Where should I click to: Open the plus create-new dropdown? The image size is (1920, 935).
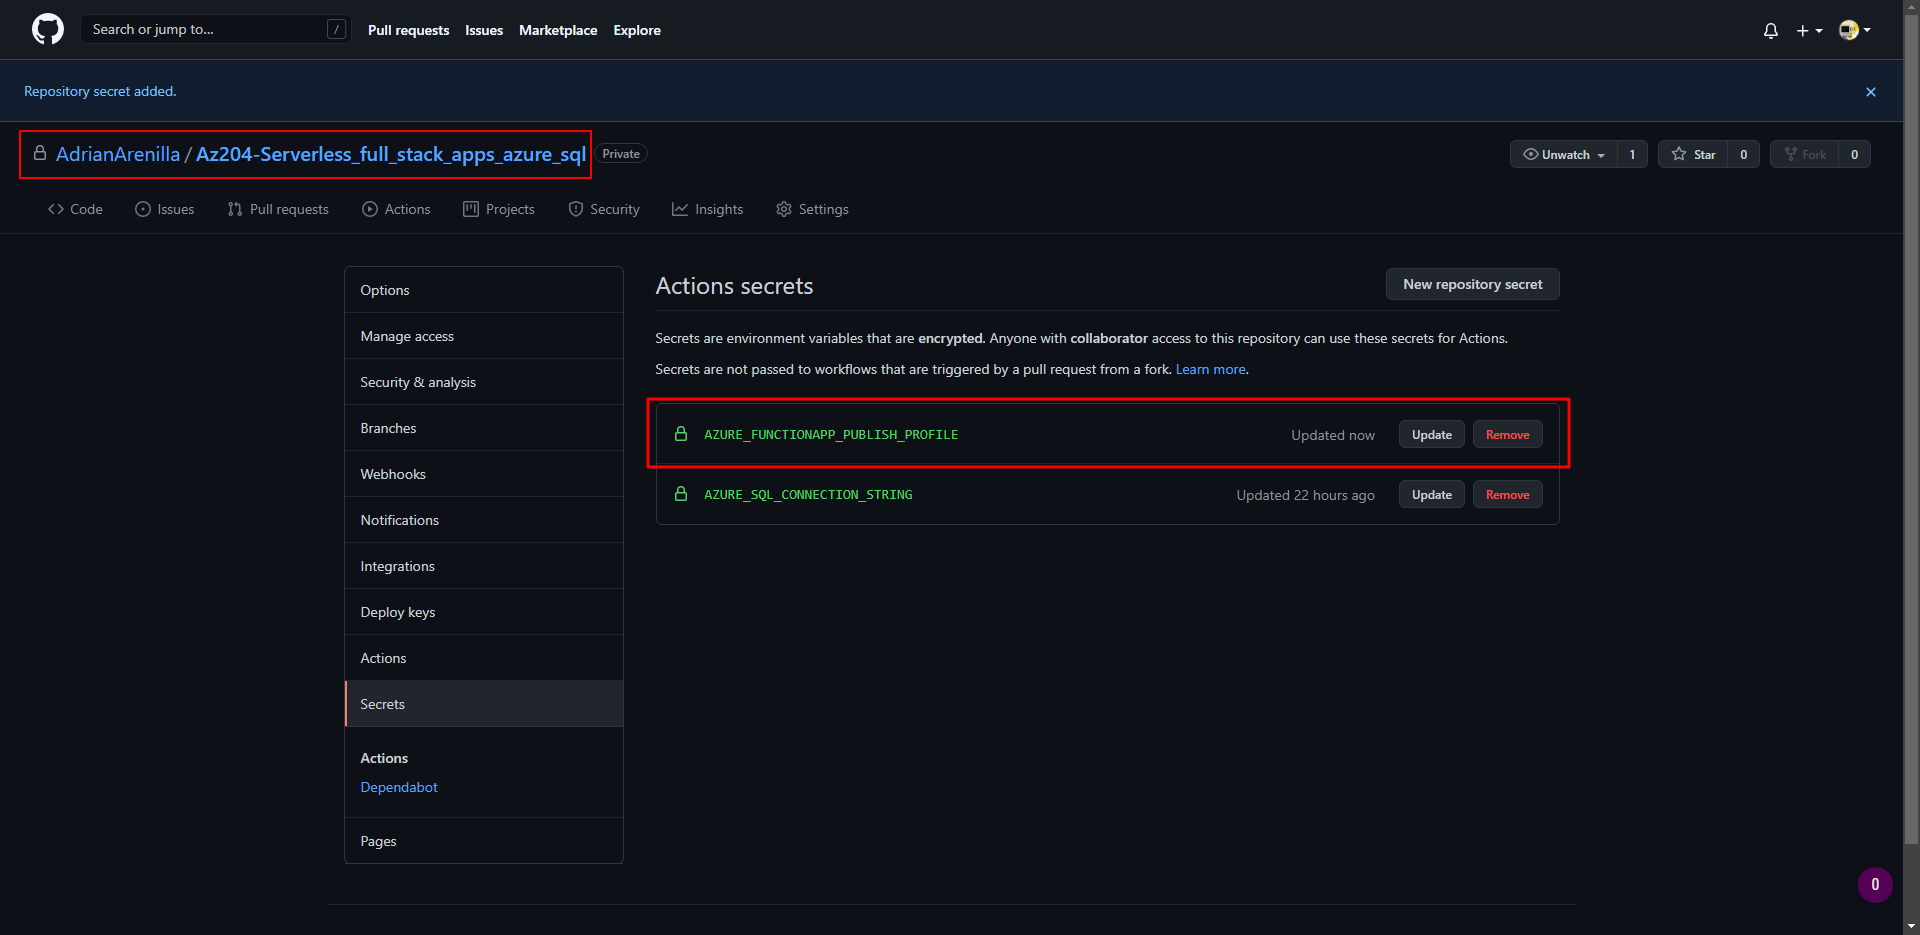coord(1809,31)
